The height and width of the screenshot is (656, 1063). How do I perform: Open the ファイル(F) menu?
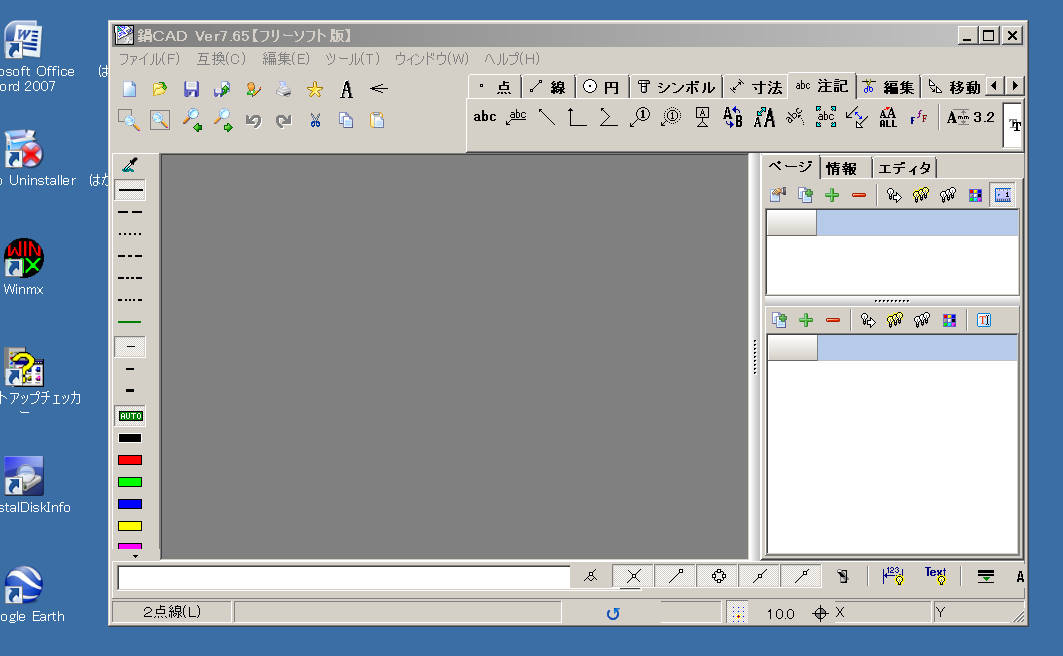click(x=150, y=59)
